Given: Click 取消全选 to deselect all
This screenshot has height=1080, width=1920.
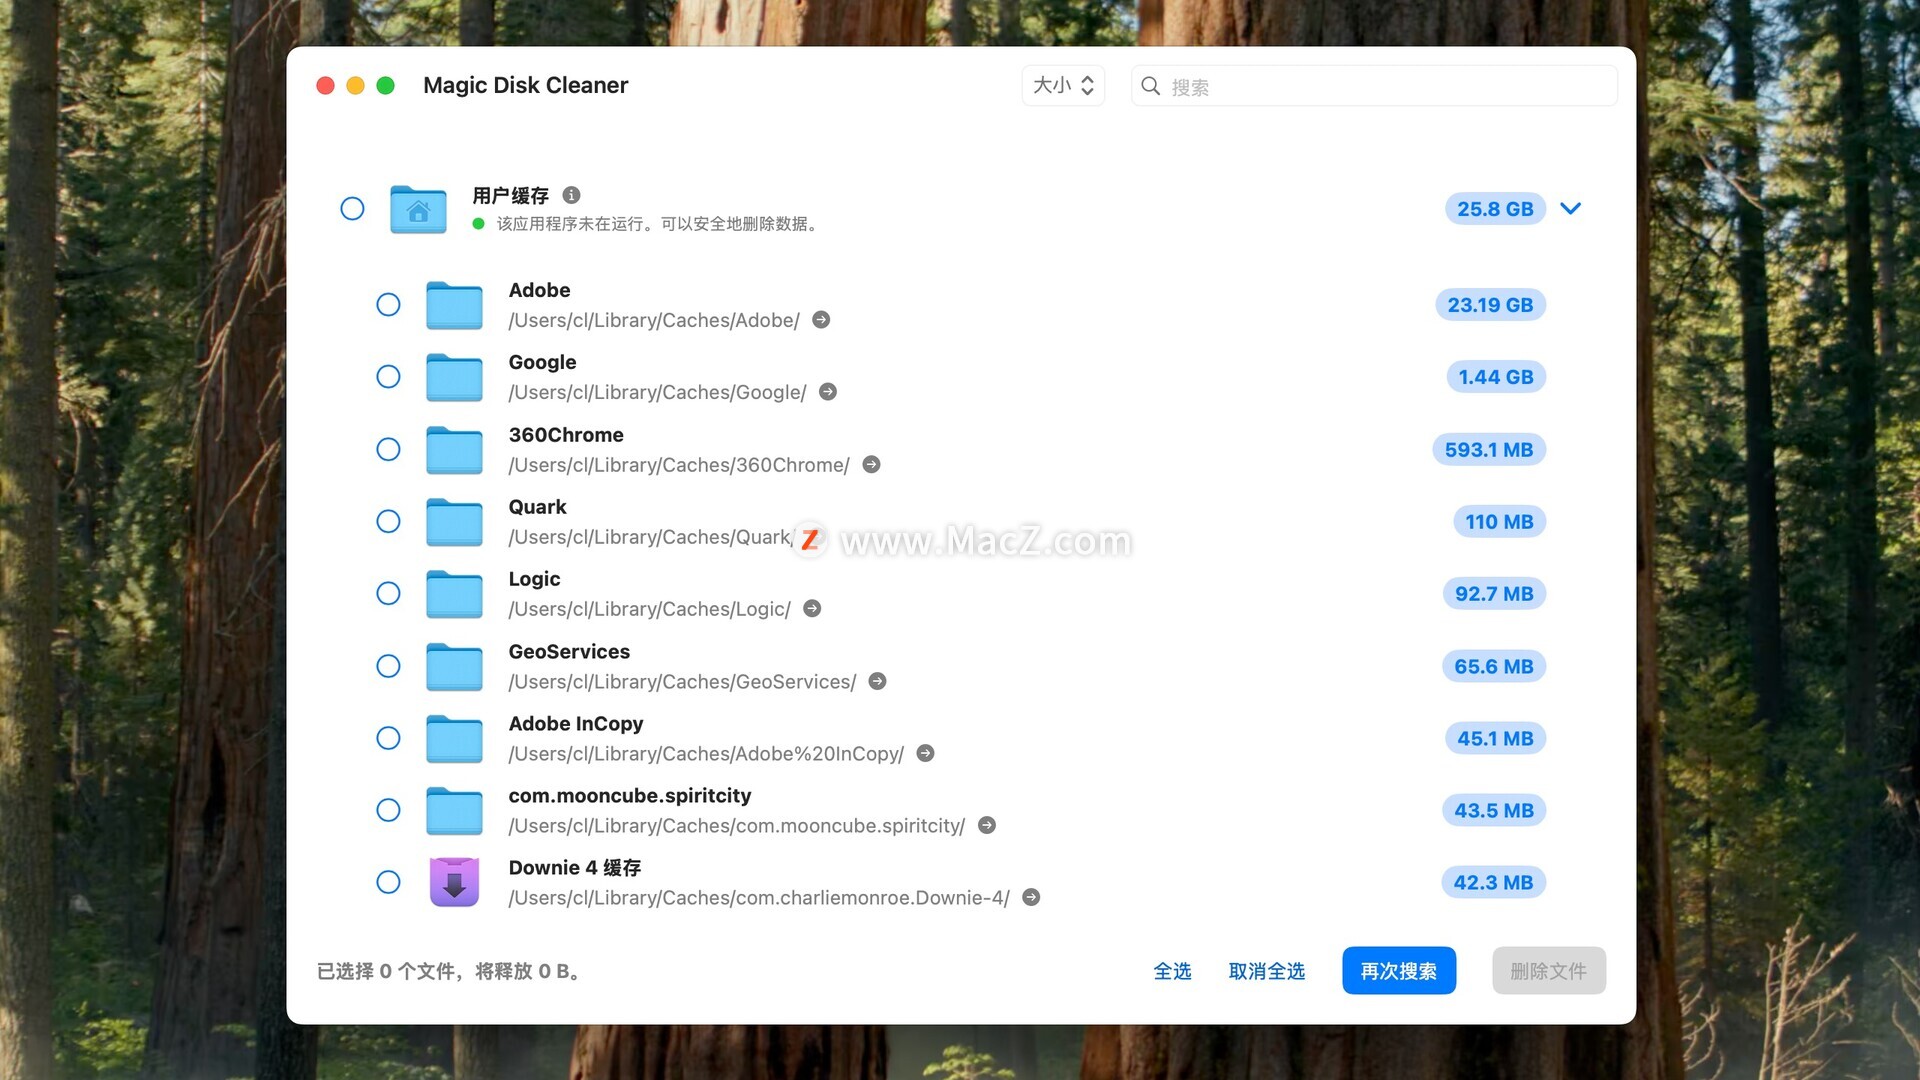Looking at the screenshot, I should tap(1266, 971).
